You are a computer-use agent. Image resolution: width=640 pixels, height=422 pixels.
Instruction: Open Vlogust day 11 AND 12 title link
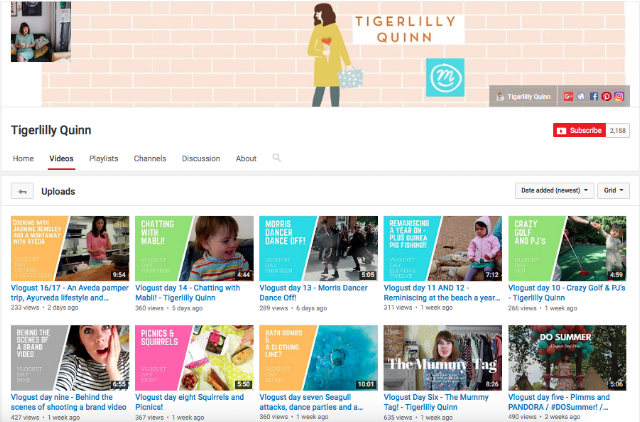pos(442,293)
